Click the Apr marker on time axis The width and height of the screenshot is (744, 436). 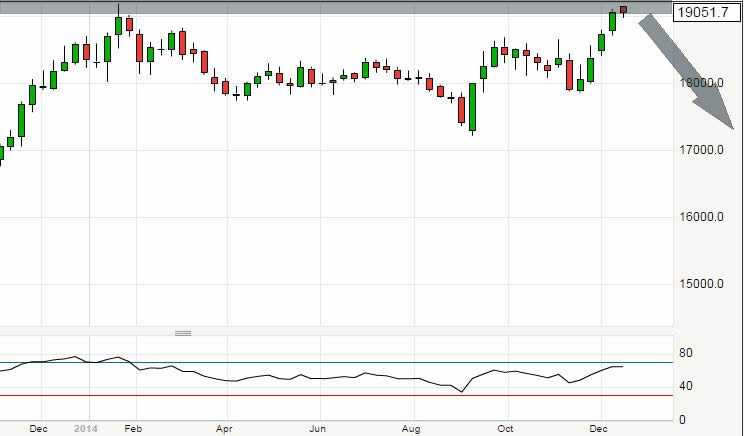[x=224, y=428]
